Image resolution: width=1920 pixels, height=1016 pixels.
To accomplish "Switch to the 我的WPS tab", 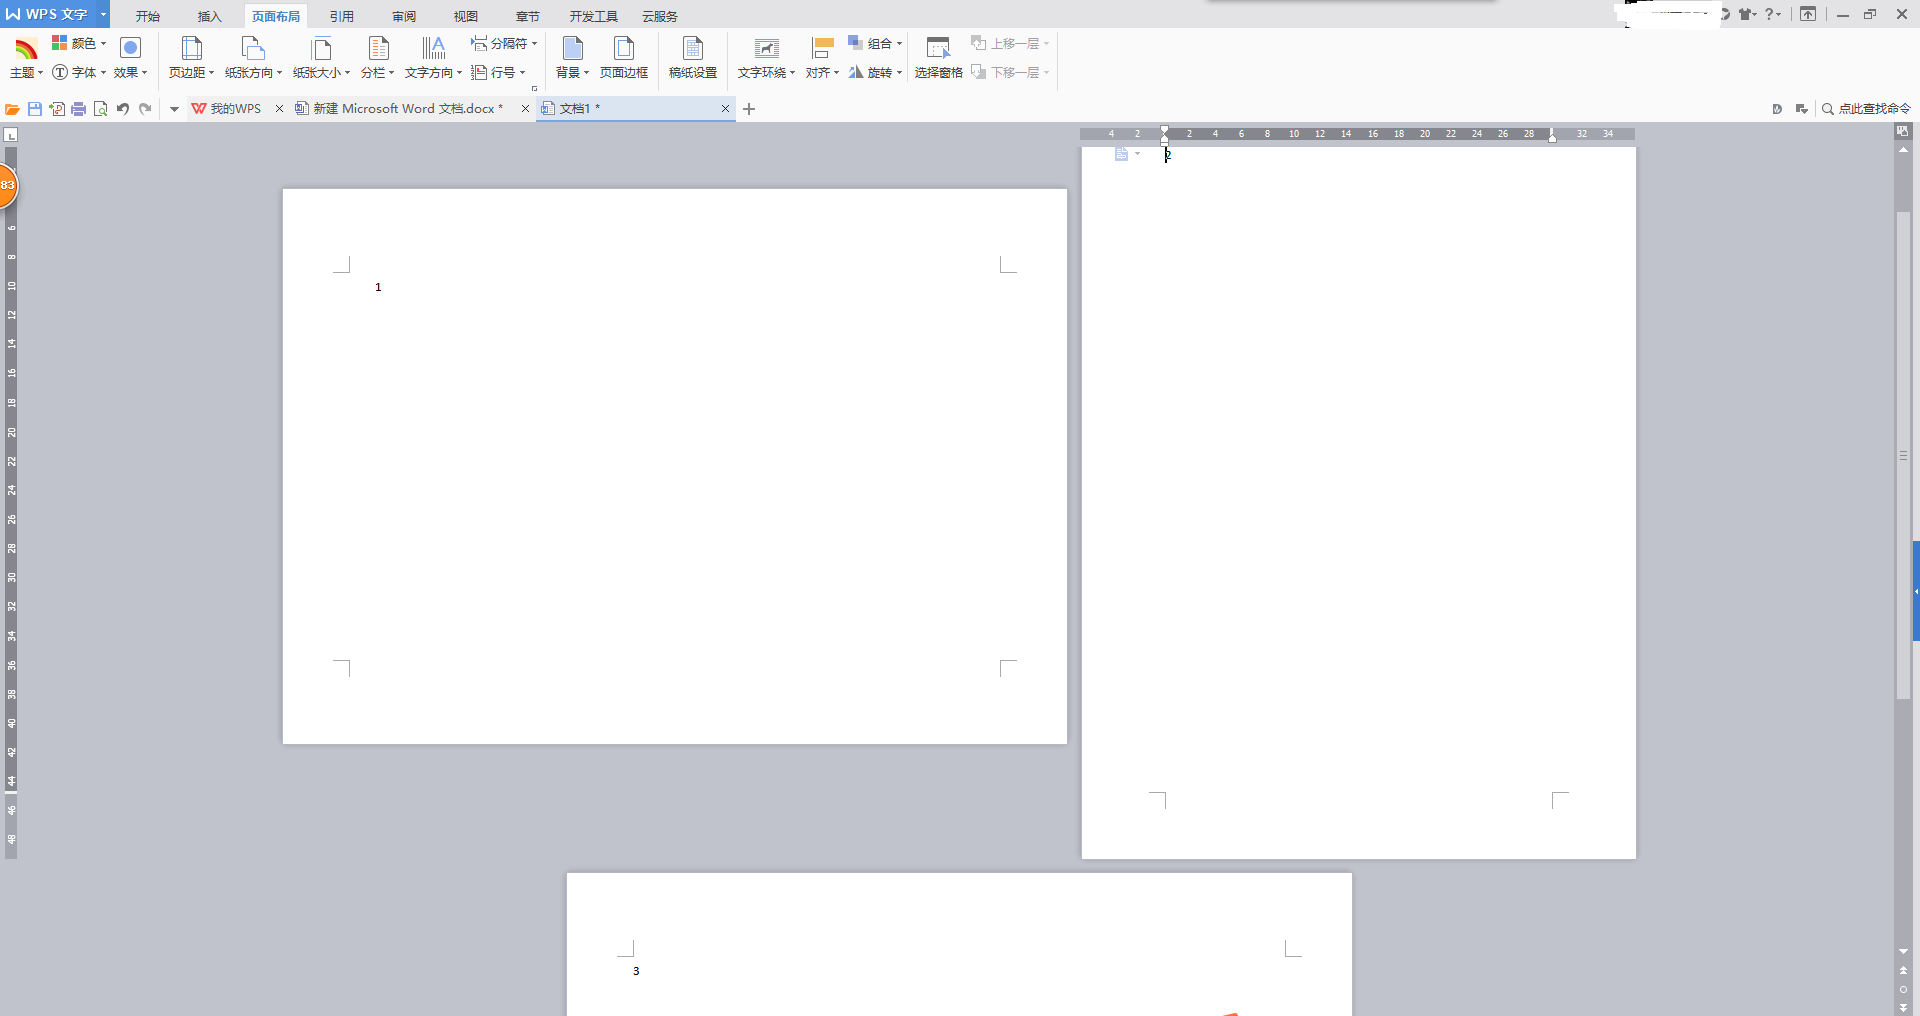I will 227,108.
